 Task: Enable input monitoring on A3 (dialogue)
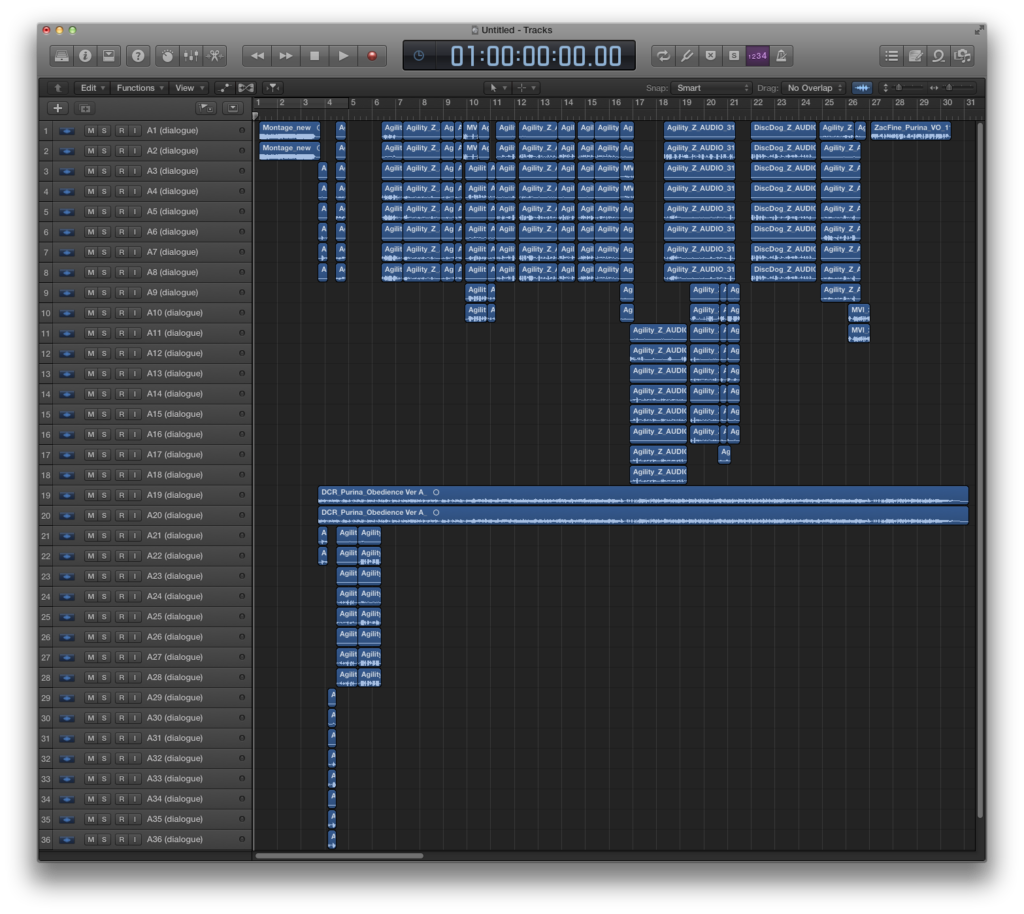click(135, 172)
